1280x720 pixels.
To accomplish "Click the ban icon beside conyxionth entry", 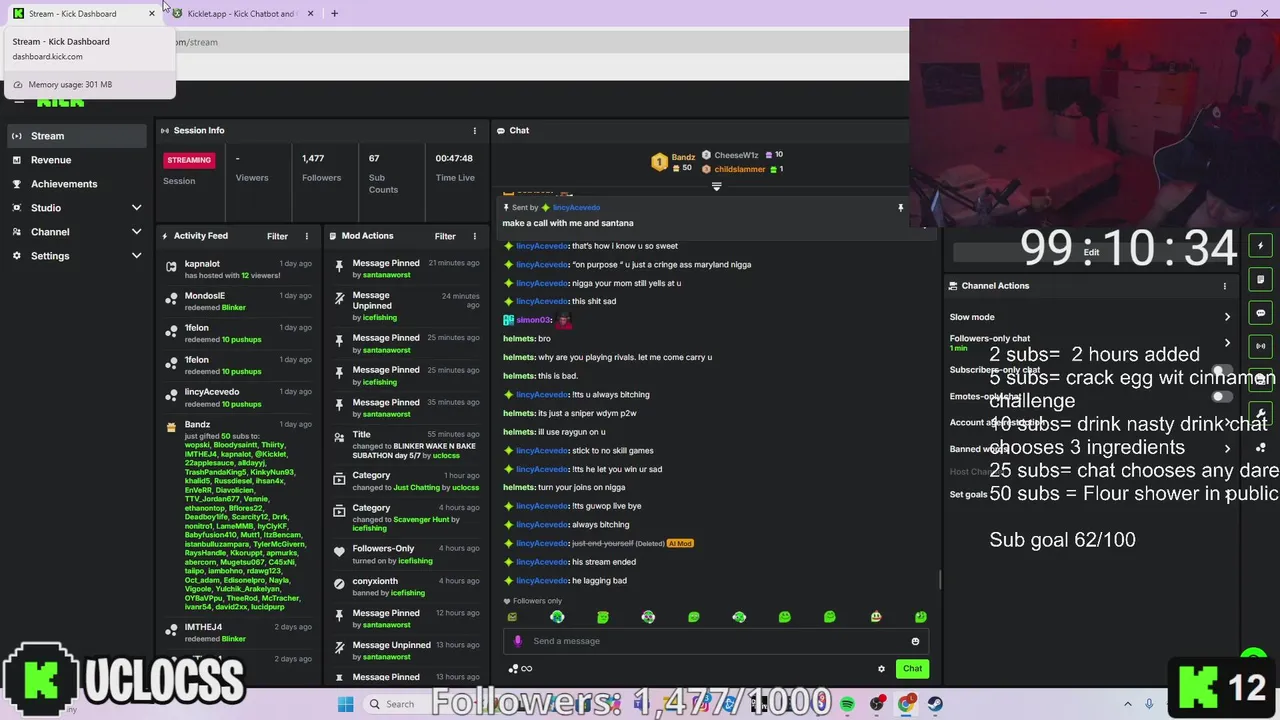I will click(x=339, y=584).
